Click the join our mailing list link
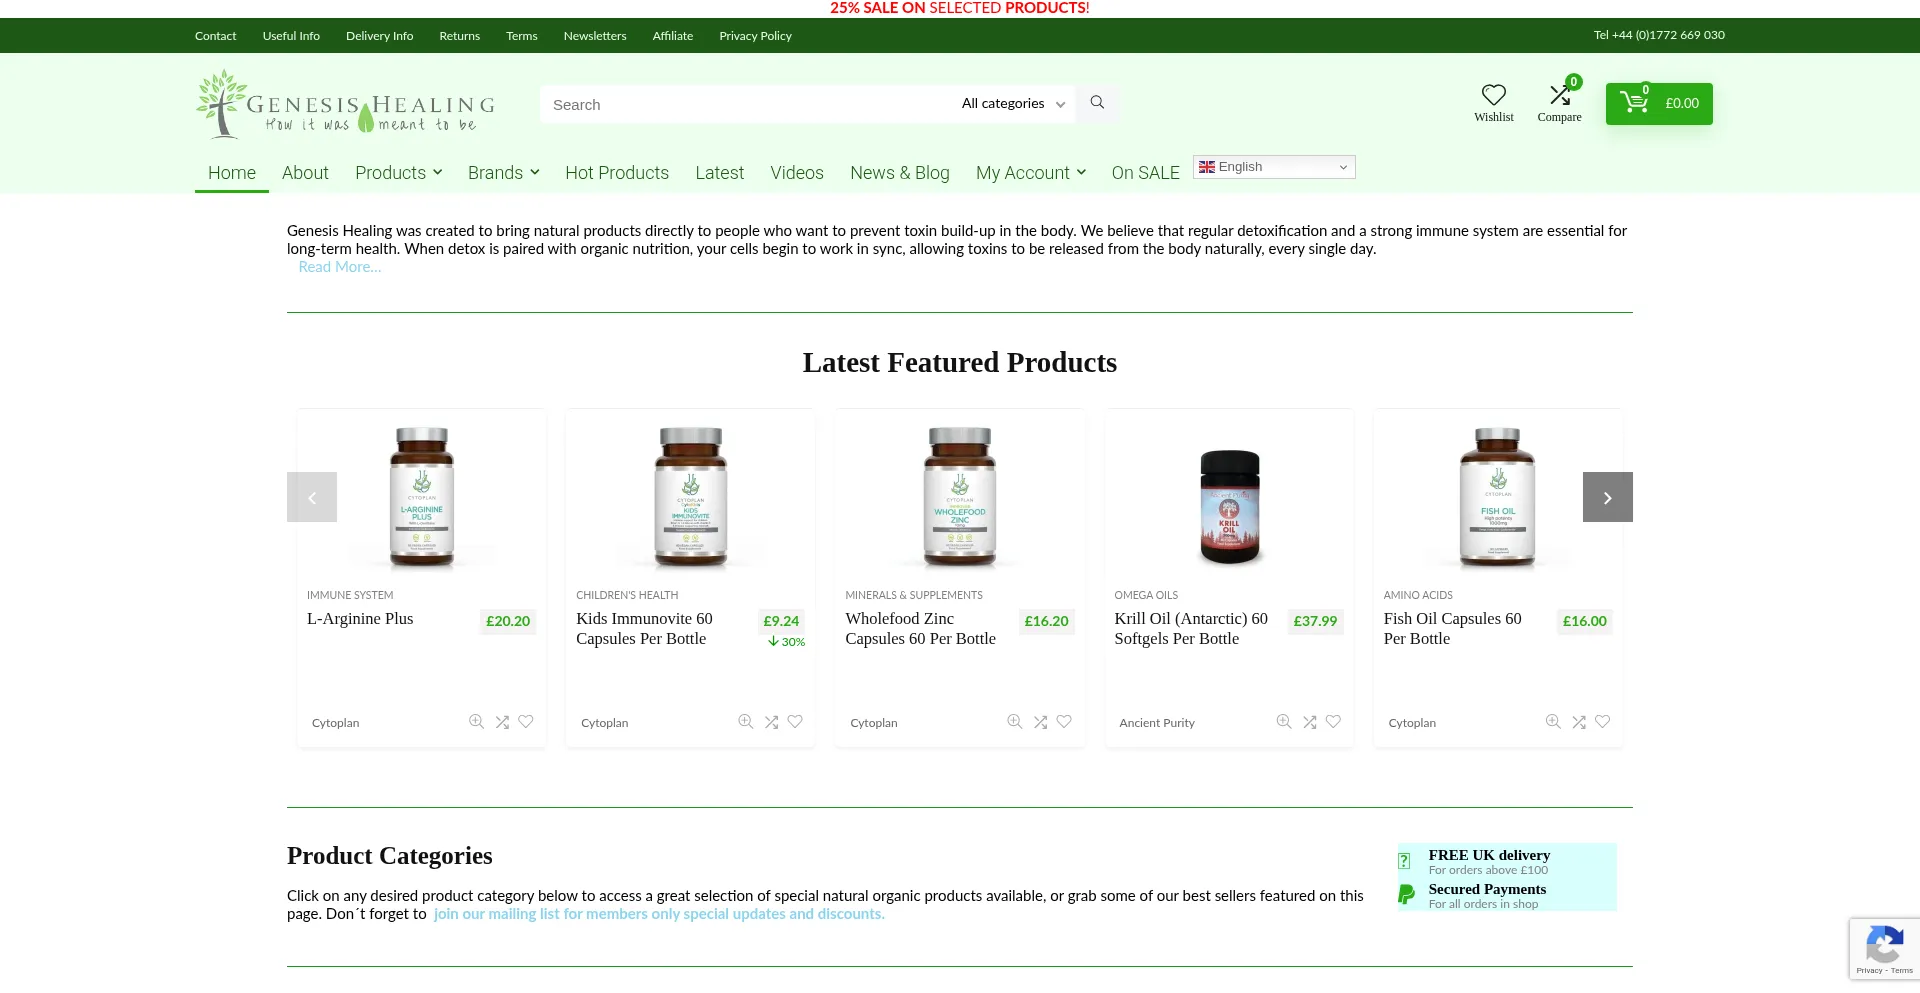The width and height of the screenshot is (1920, 993). click(x=659, y=914)
